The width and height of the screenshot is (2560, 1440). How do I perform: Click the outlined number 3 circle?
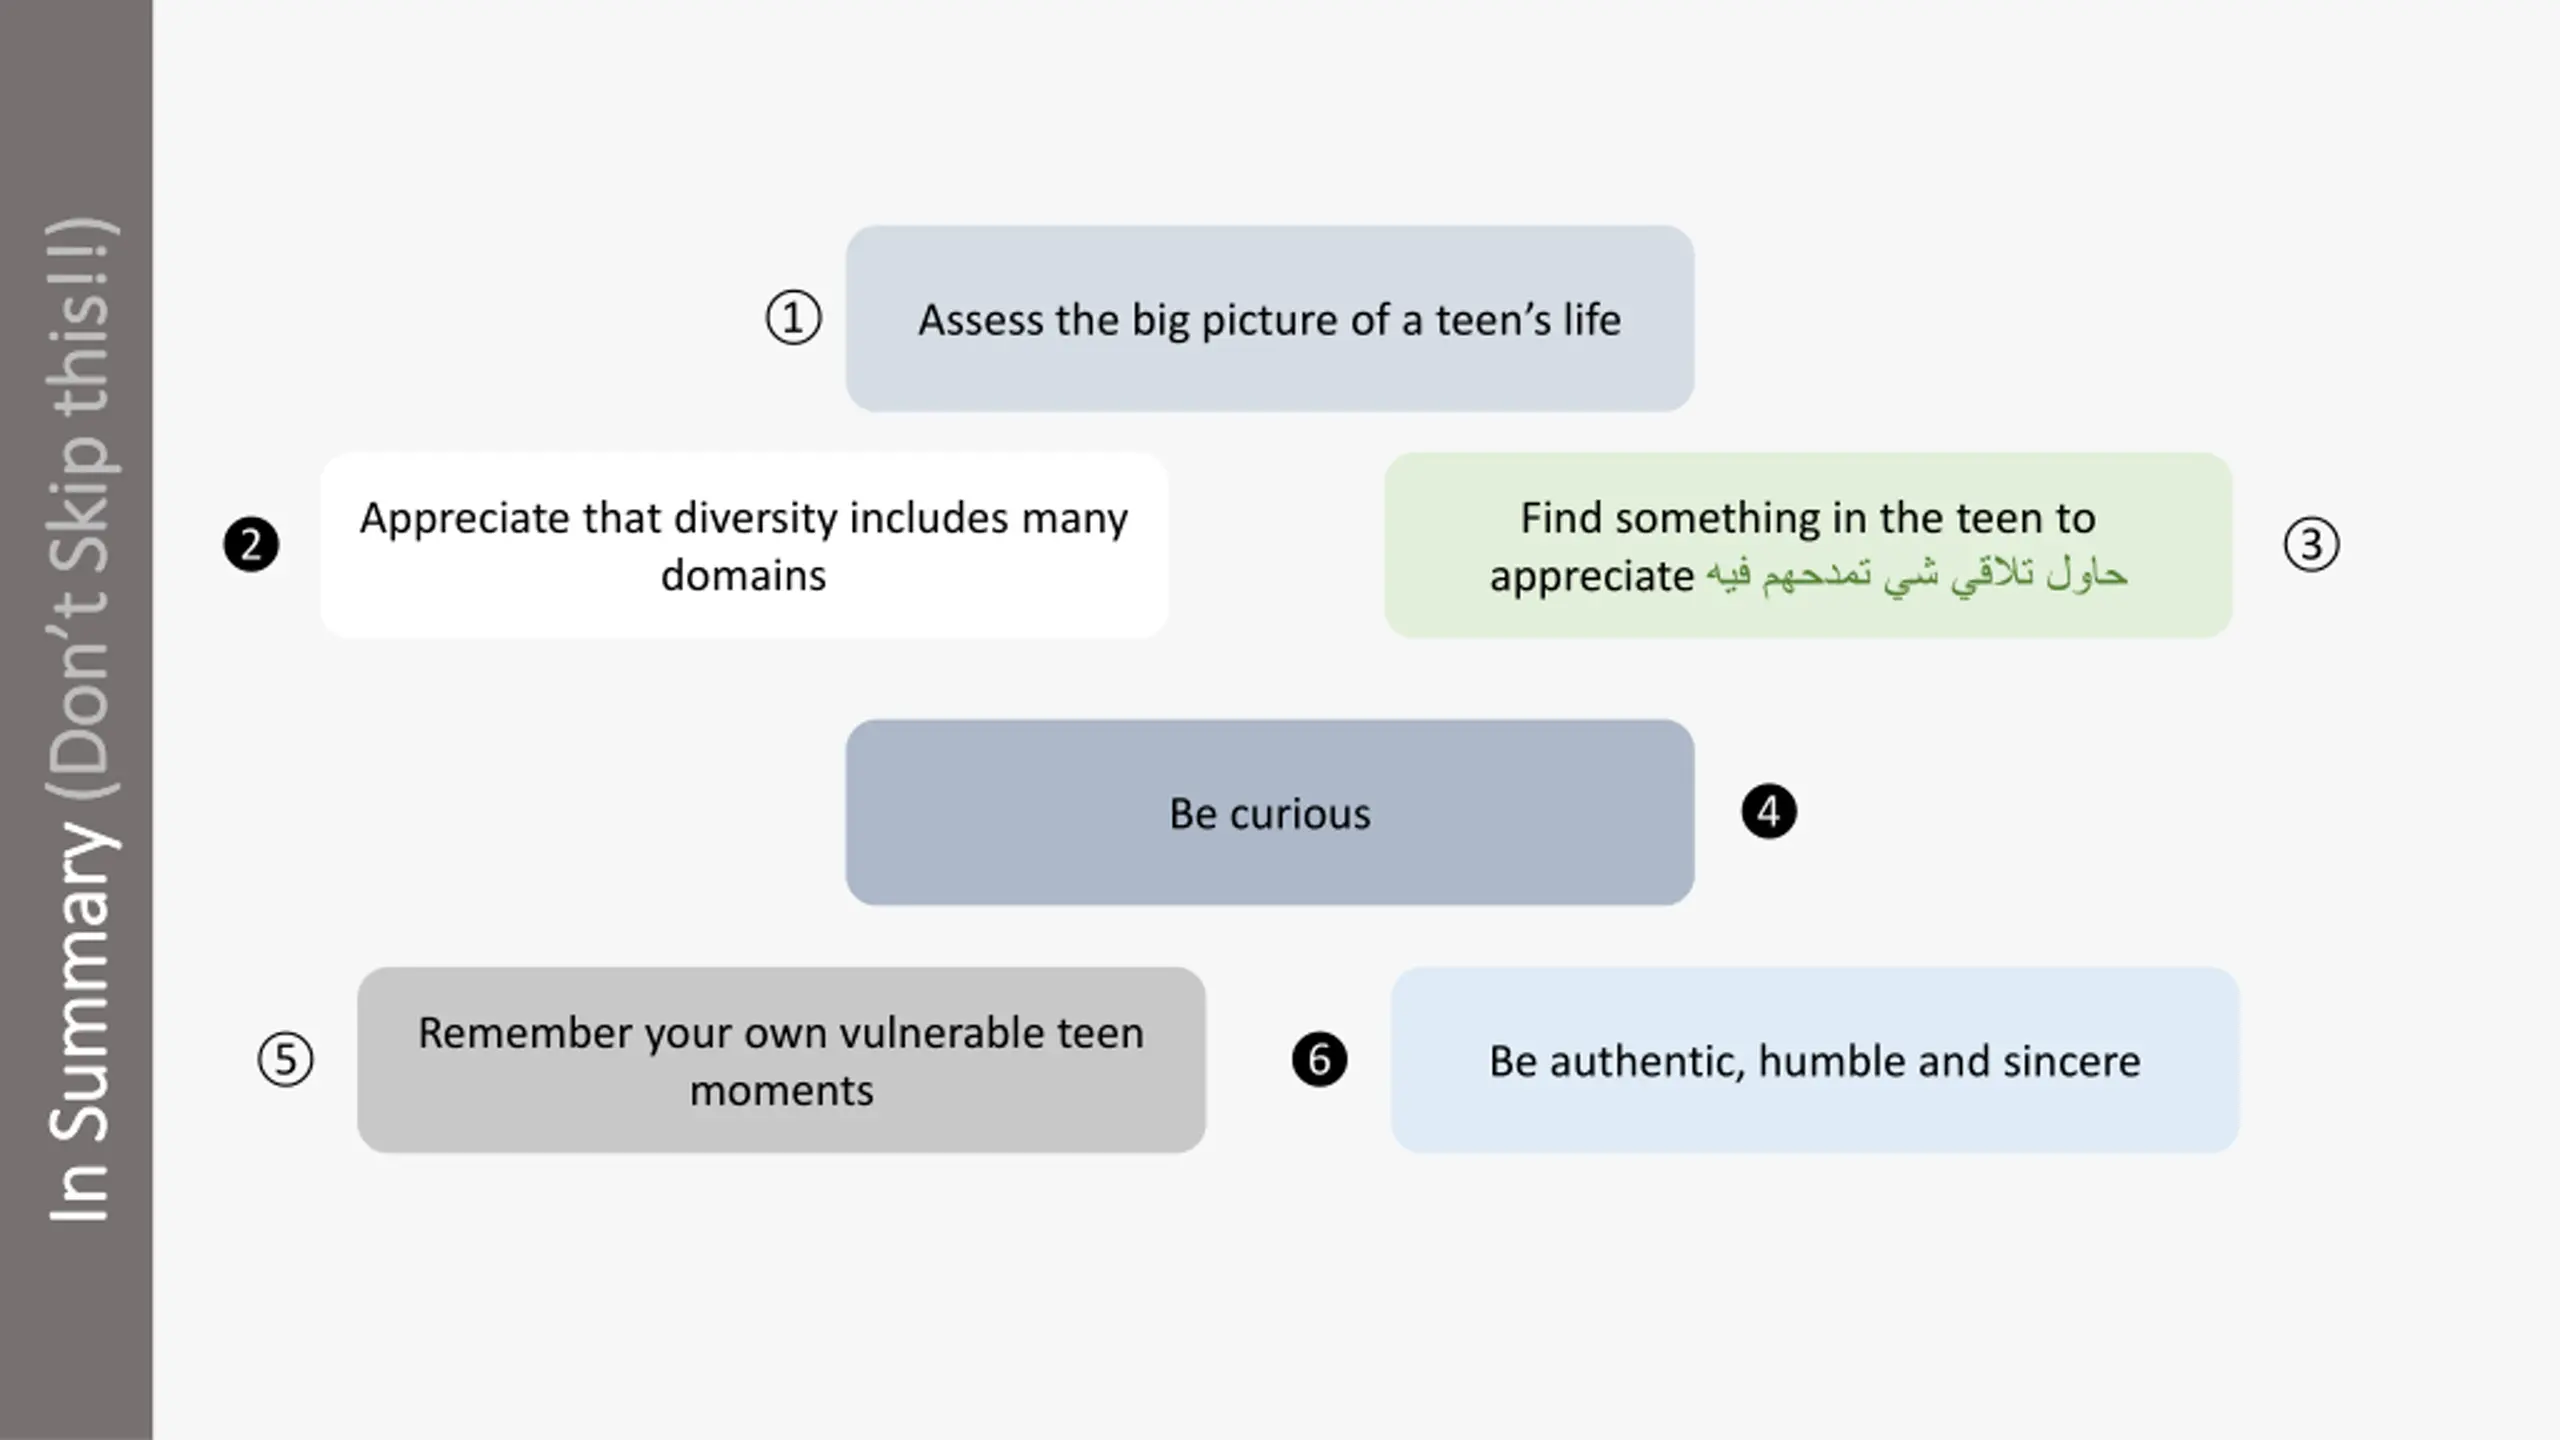[x=2311, y=544]
